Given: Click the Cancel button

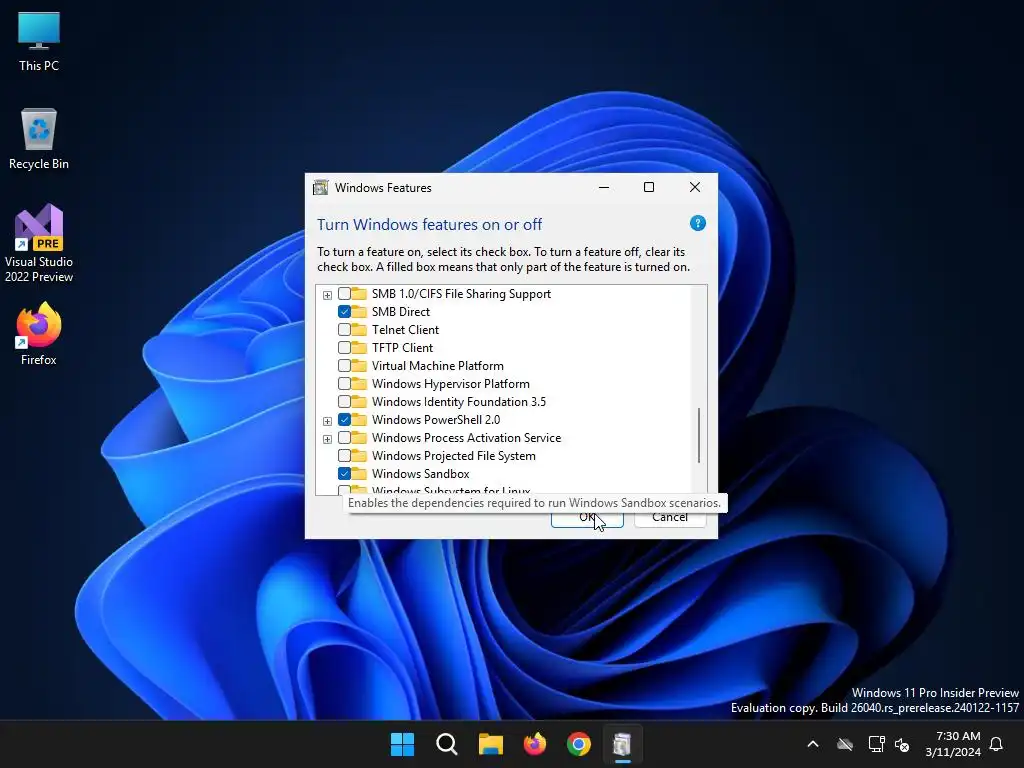Looking at the screenshot, I should [x=670, y=517].
